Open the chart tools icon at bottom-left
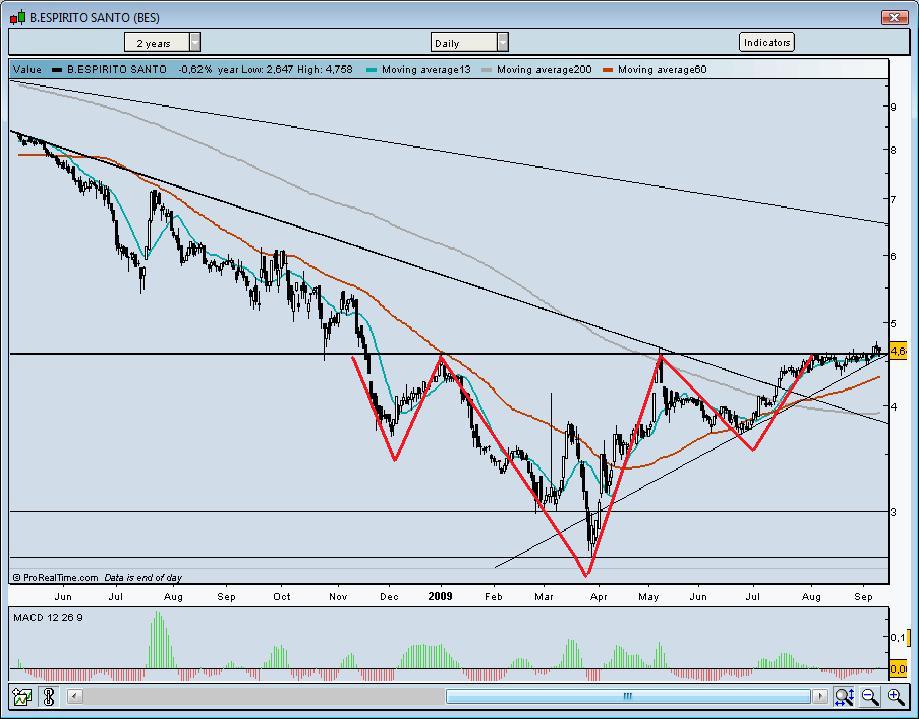 coord(22,697)
